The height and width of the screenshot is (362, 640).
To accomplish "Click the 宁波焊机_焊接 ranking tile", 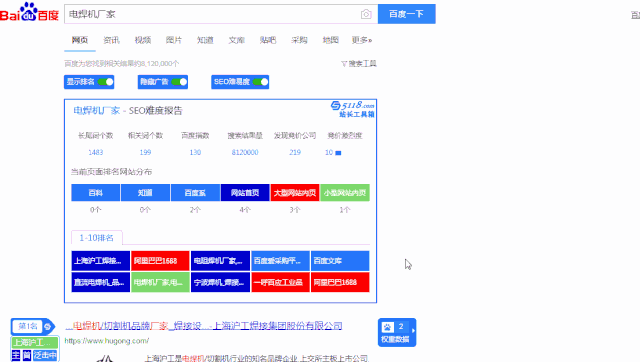I will pyautogui.click(x=220, y=282).
